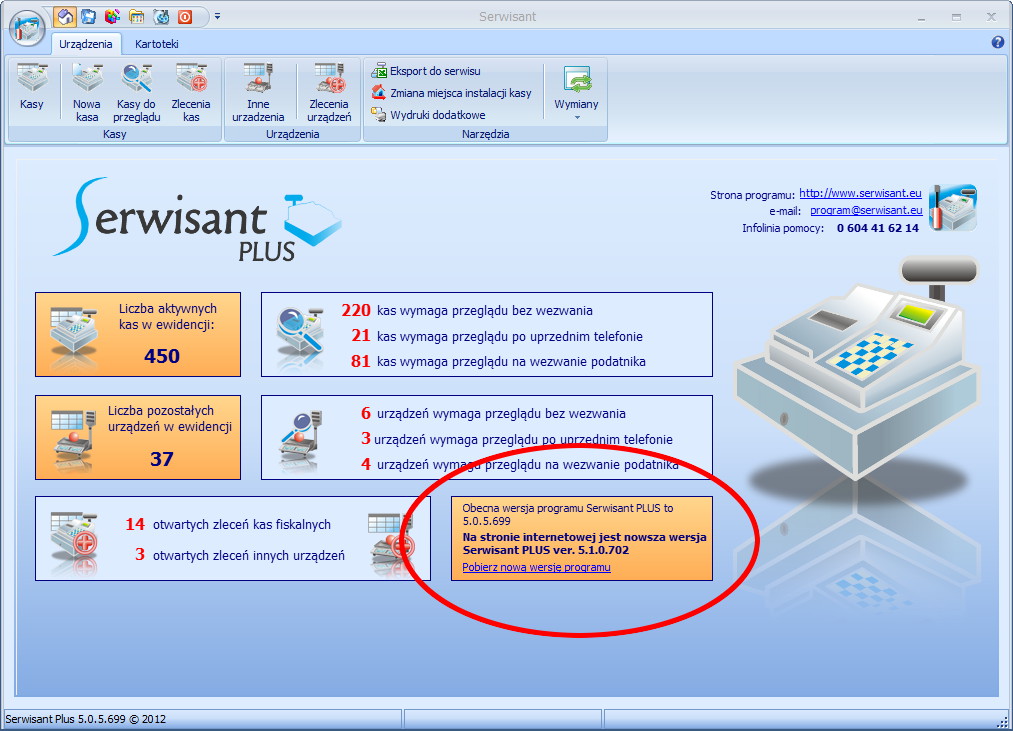Click '81 kas wymaga przeglądu na wezwanie podatnika'
The image size is (1013, 731).
498,361
